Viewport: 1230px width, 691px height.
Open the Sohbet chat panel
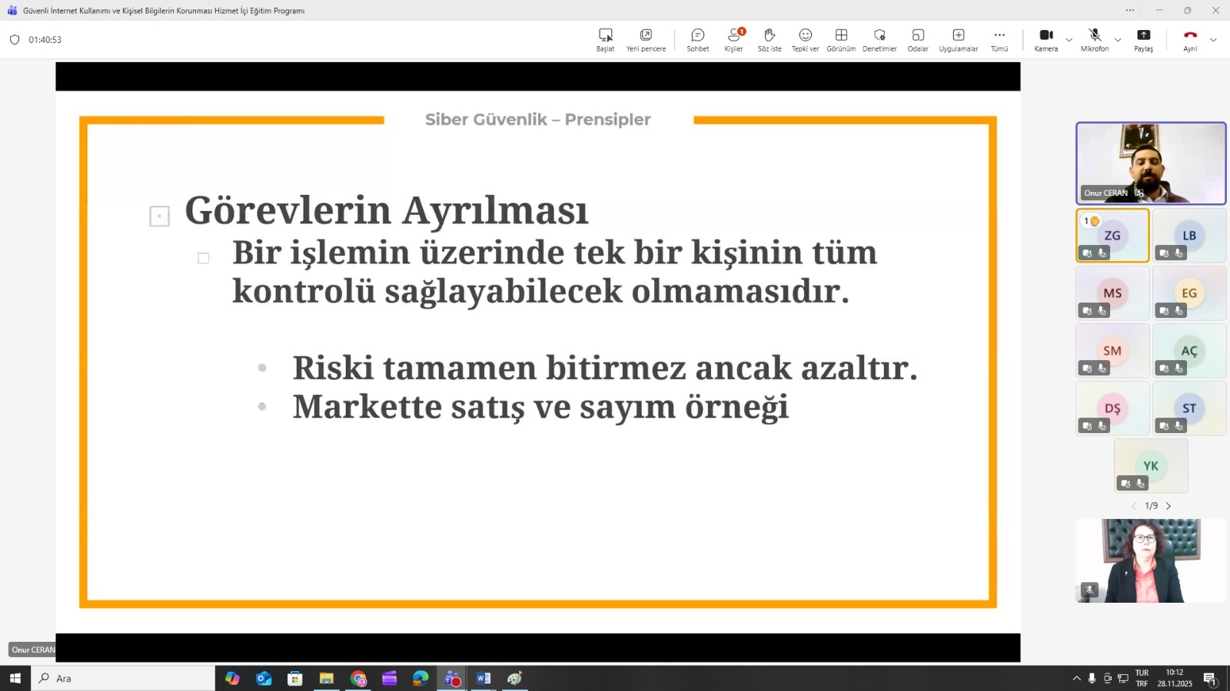click(697, 39)
